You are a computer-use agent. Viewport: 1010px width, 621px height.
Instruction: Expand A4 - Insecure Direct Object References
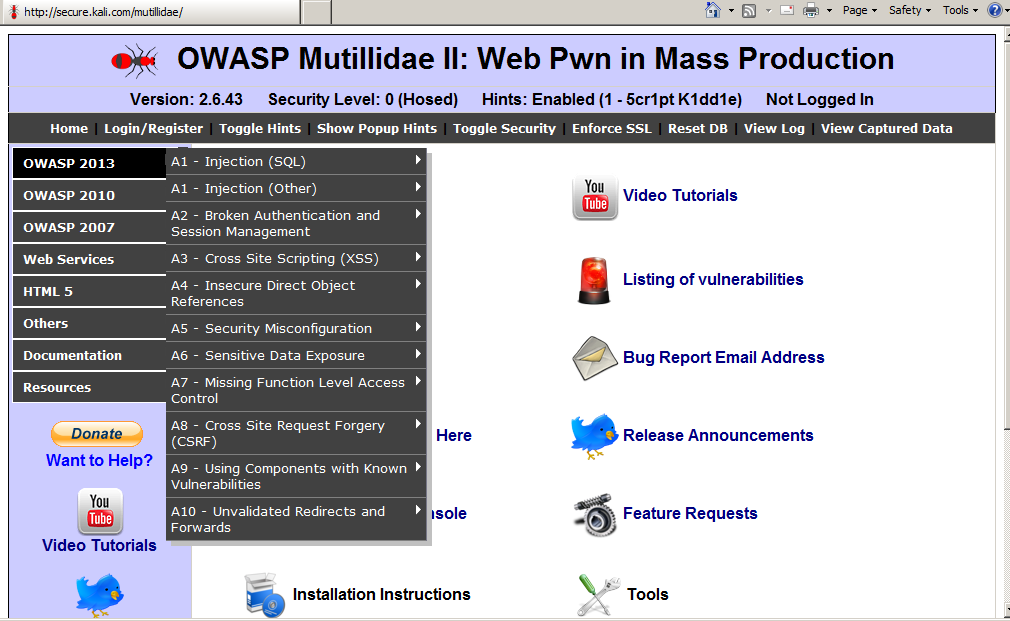pyautogui.click(x=296, y=293)
